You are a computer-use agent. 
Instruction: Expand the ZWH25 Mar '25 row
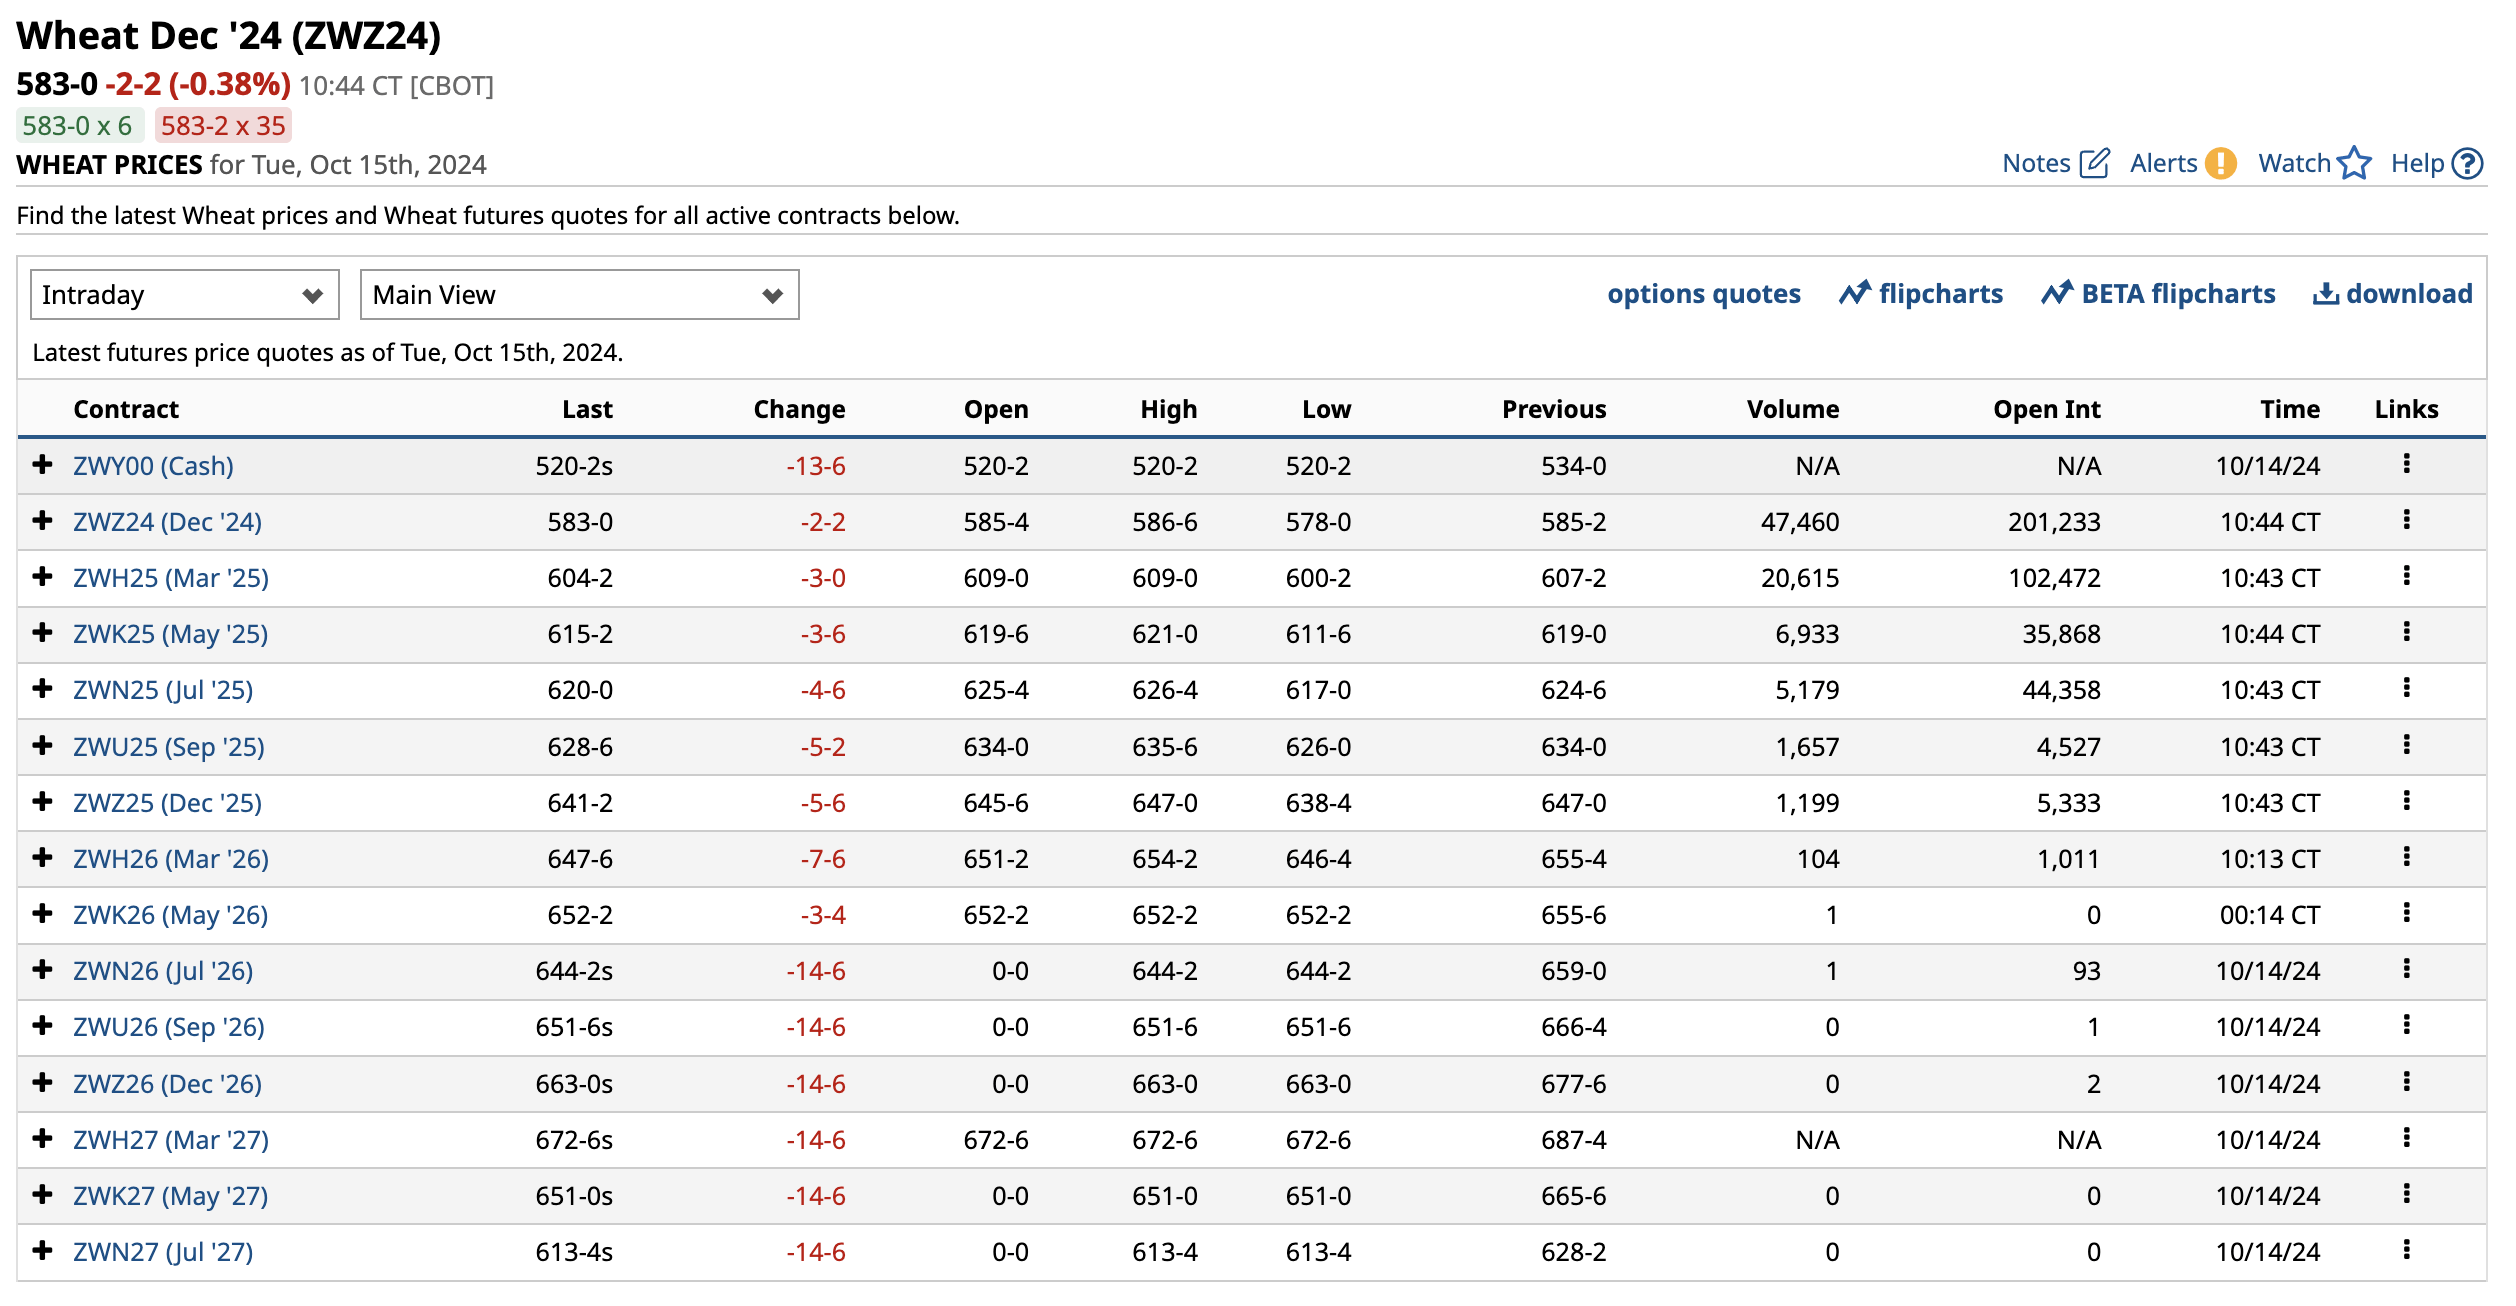tap(41, 577)
